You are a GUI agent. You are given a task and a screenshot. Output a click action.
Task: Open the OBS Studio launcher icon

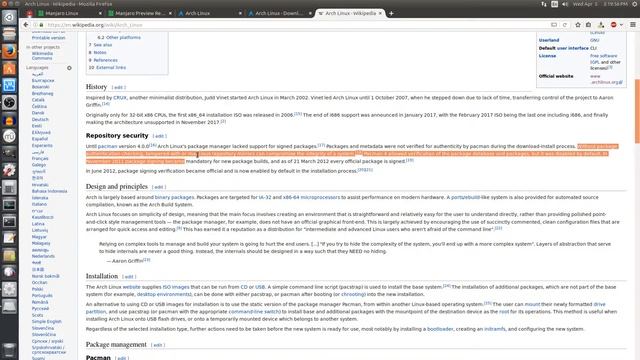click(9, 102)
